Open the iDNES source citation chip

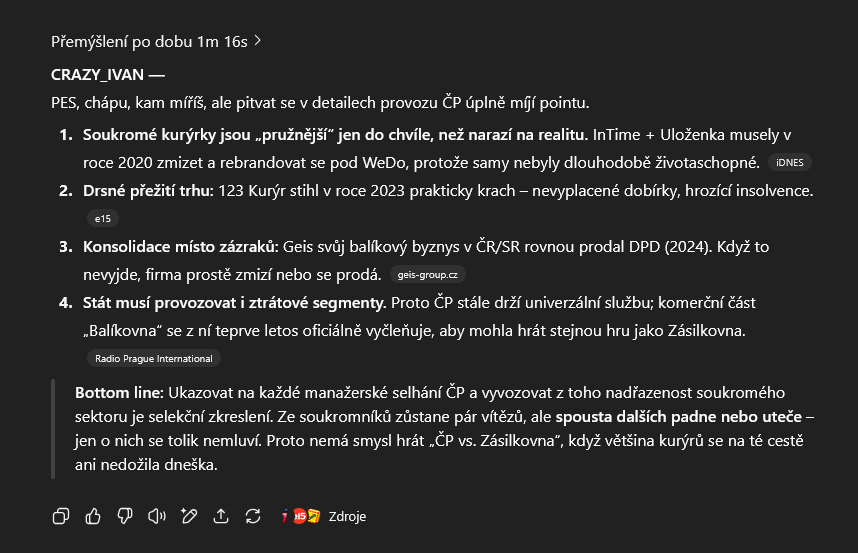pyautogui.click(x=790, y=162)
